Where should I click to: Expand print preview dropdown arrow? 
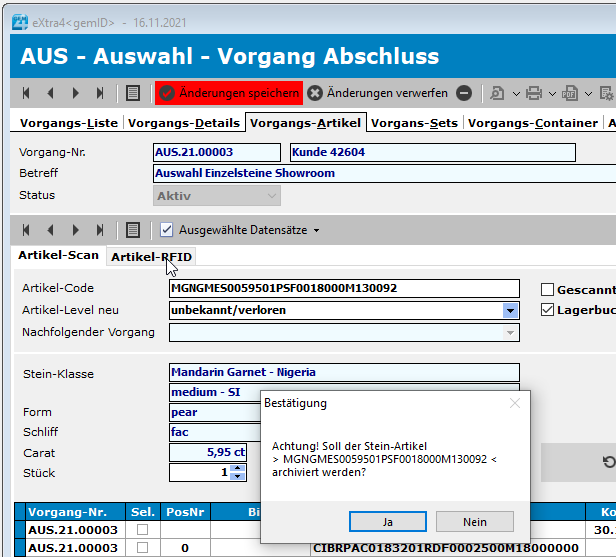[516, 94]
